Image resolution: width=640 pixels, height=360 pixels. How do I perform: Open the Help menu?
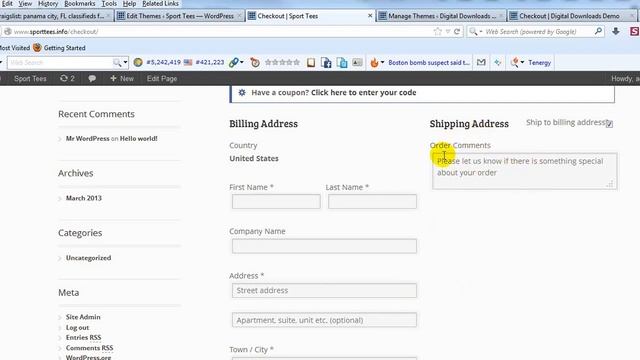click(x=129, y=4)
